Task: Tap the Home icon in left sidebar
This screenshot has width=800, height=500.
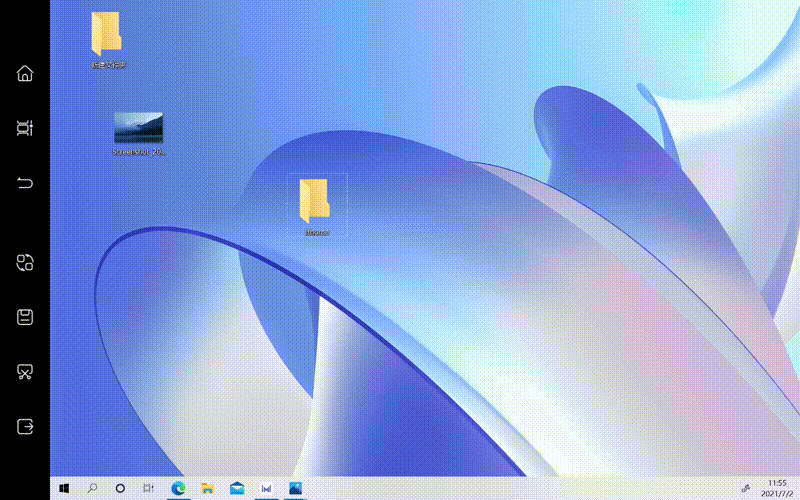Action: click(25, 73)
